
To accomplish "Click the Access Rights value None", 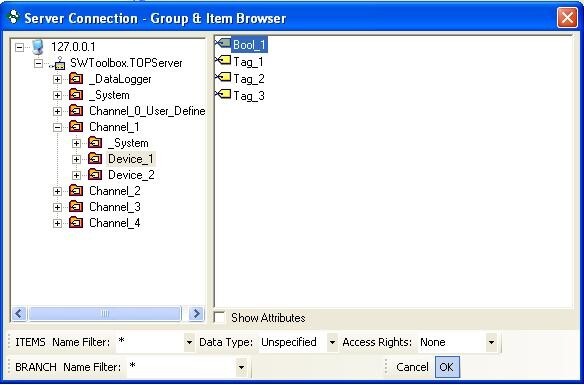I will point(432,342).
